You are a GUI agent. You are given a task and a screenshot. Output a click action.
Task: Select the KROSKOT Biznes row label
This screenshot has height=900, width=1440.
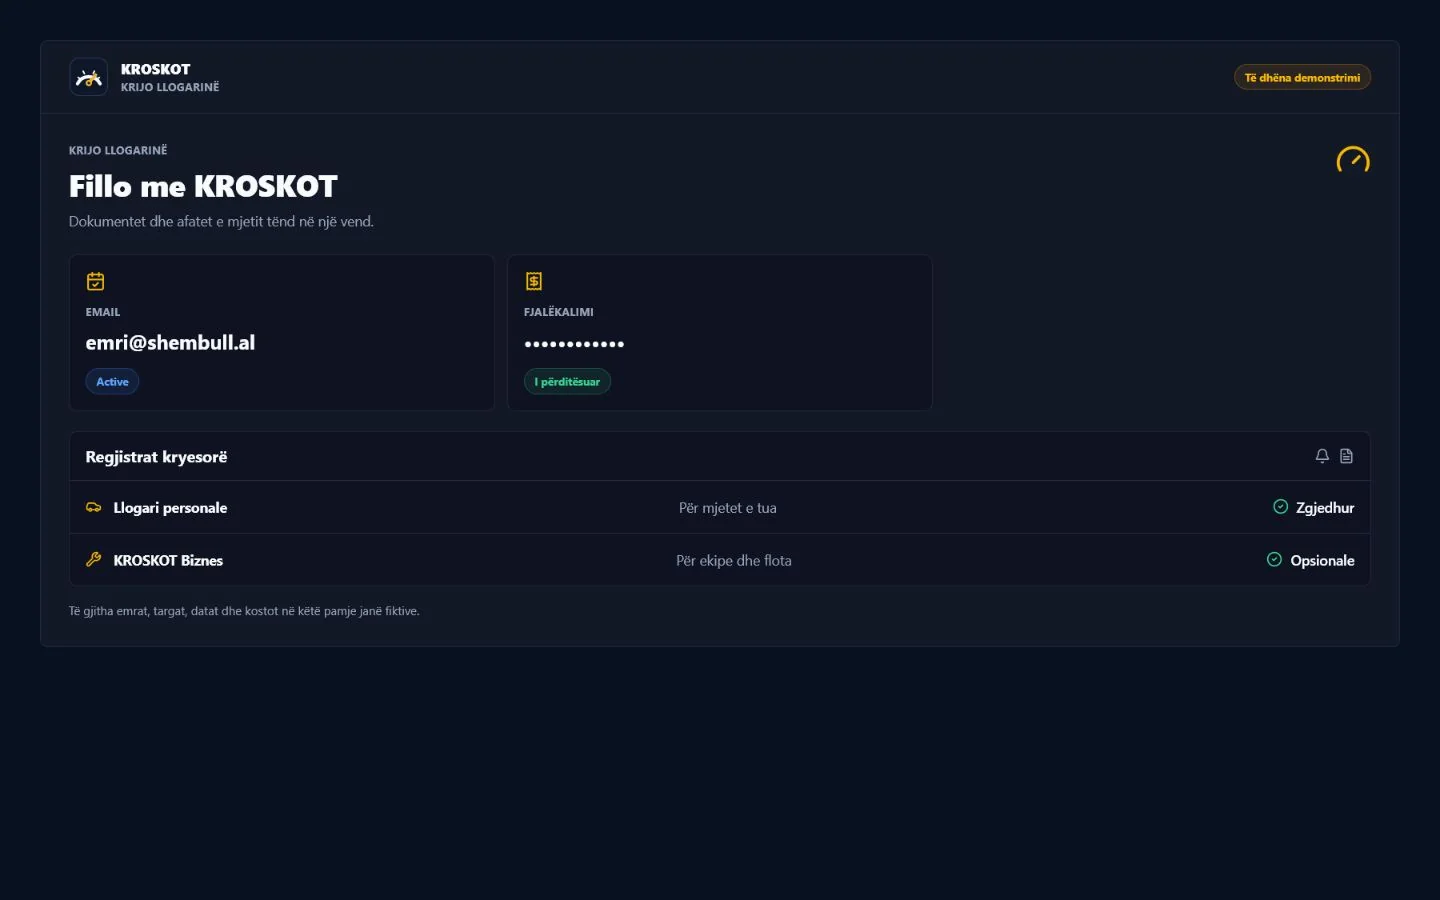(x=168, y=561)
